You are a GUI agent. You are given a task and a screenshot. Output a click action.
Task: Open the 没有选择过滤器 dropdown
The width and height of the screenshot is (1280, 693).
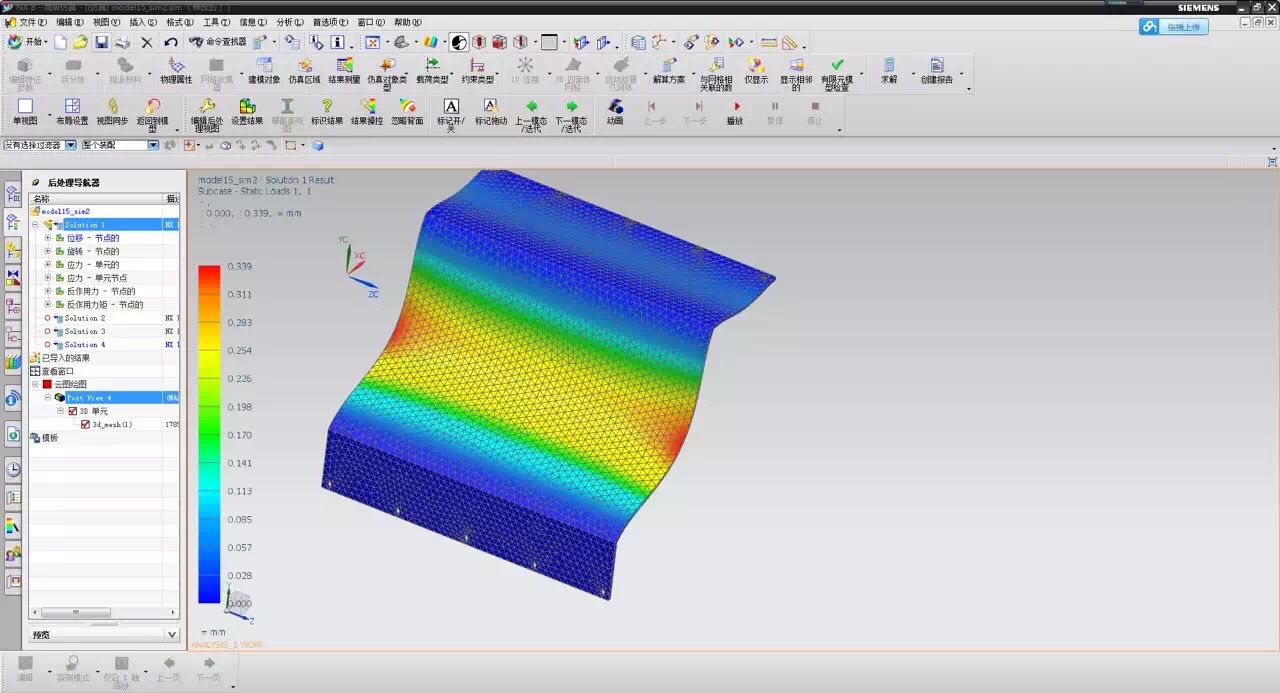pos(40,145)
